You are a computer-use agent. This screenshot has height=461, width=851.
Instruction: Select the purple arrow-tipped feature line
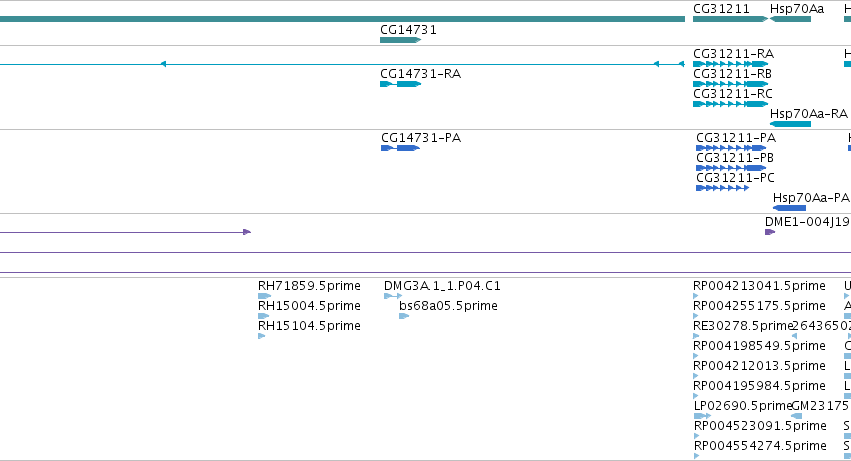click(125, 232)
